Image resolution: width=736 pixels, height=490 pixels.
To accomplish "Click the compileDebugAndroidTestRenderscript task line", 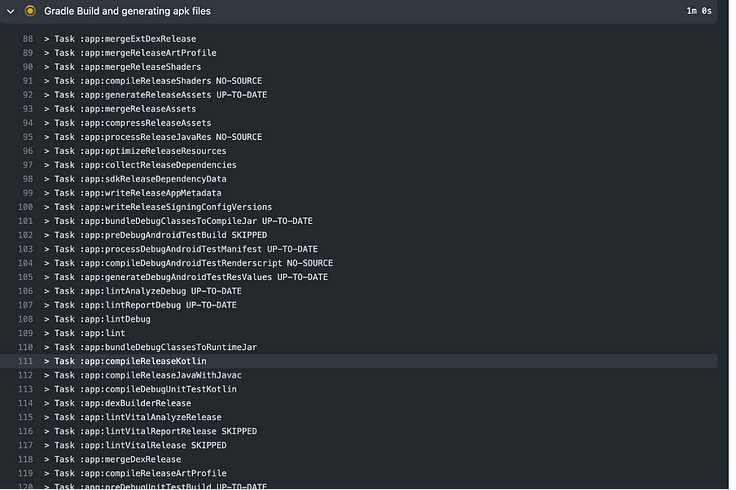I will [x=189, y=263].
